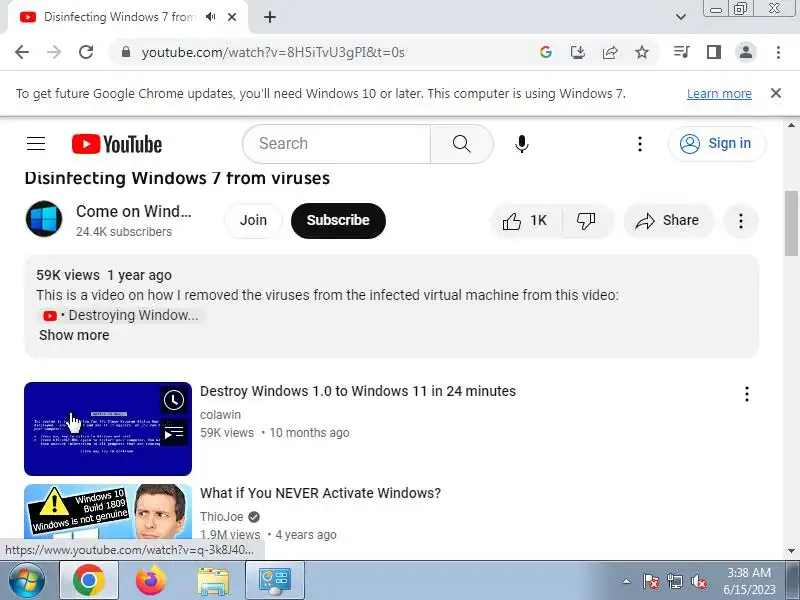
Task: Open Windows Explorer from taskbar
Action: pyautogui.click(x=213, y=581)
